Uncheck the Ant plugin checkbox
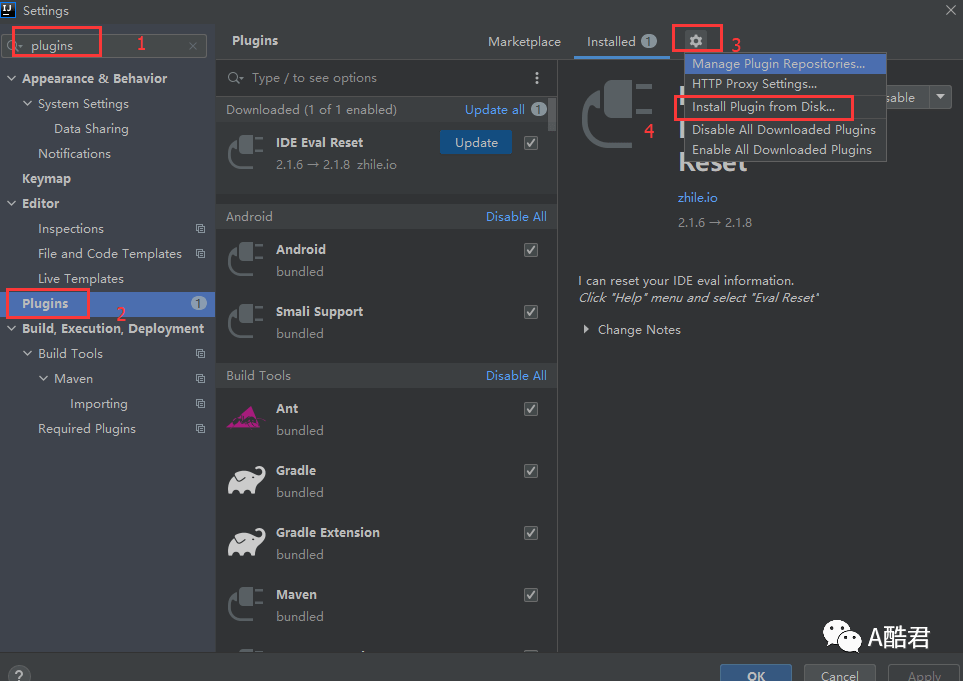This screenshot has width=963, height=681. coord(531,409)
